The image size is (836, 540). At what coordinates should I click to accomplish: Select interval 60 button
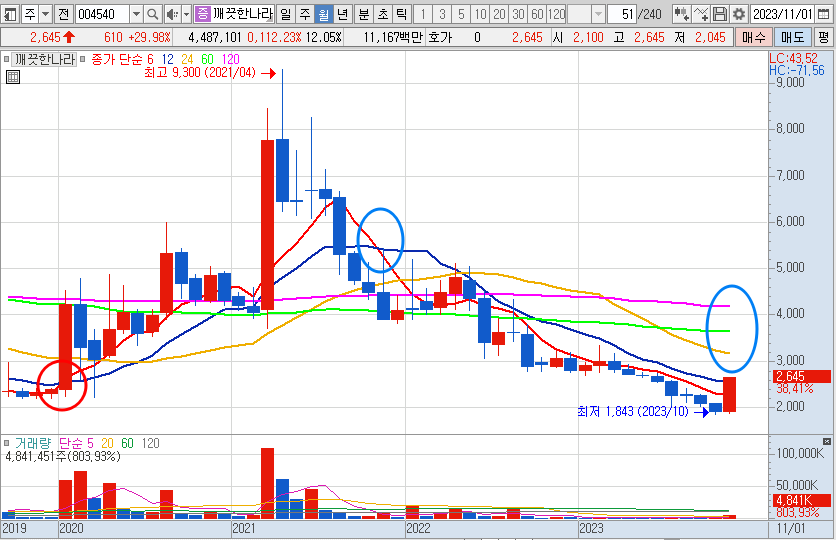[537, 14]
